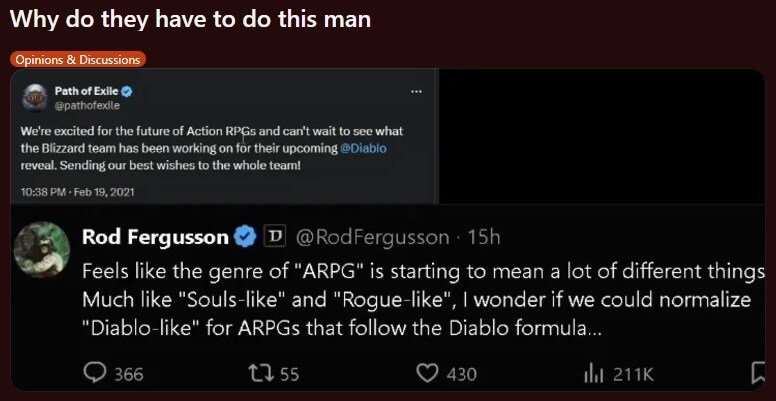Screen dimensions: 776x401
Task: Bookmark Rod Fergusson's tweet
Action: [x=757, y=374]
